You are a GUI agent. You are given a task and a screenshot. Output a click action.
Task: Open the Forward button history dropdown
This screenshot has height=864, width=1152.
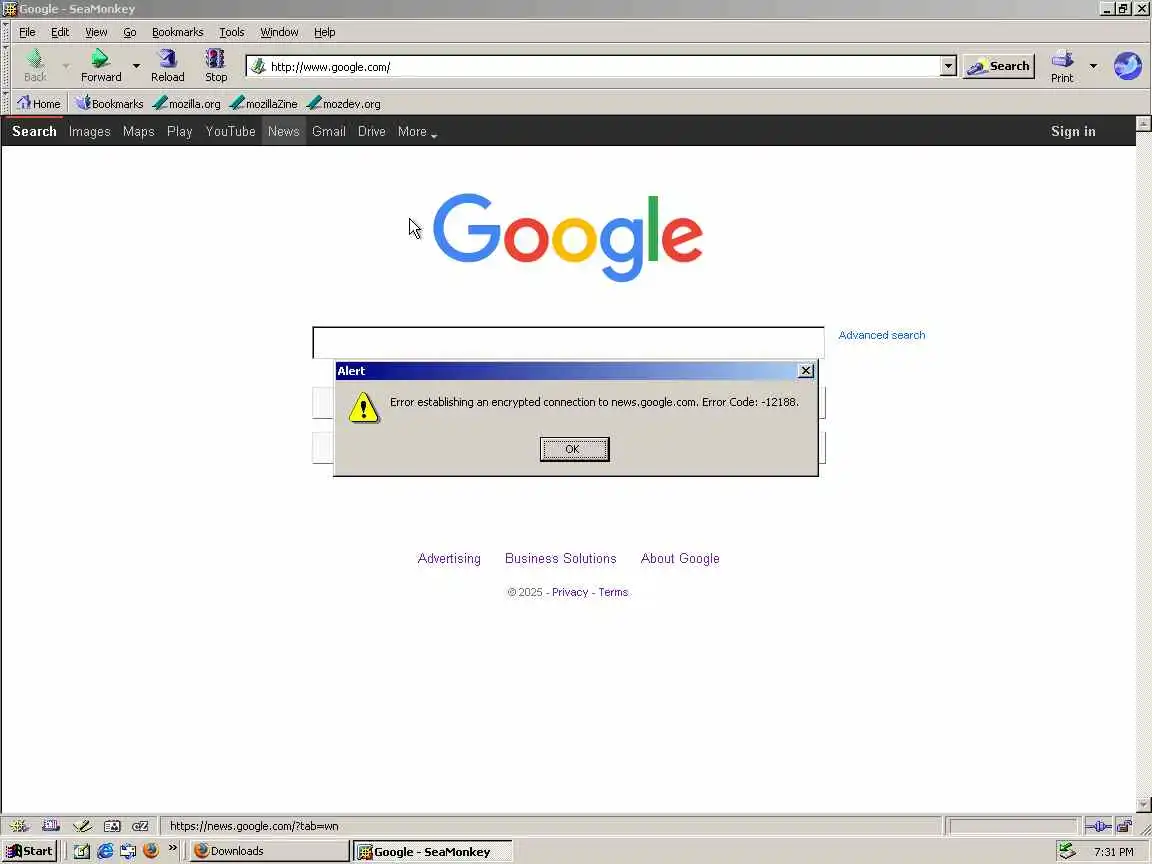pyautogui.click(x=136, y=66)
